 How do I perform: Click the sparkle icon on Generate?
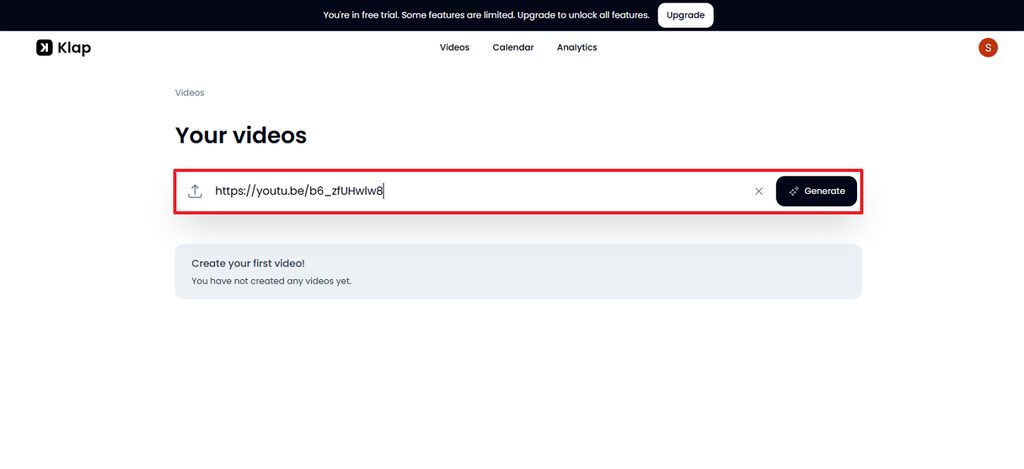pyautogui.click(x=794, y=191)
